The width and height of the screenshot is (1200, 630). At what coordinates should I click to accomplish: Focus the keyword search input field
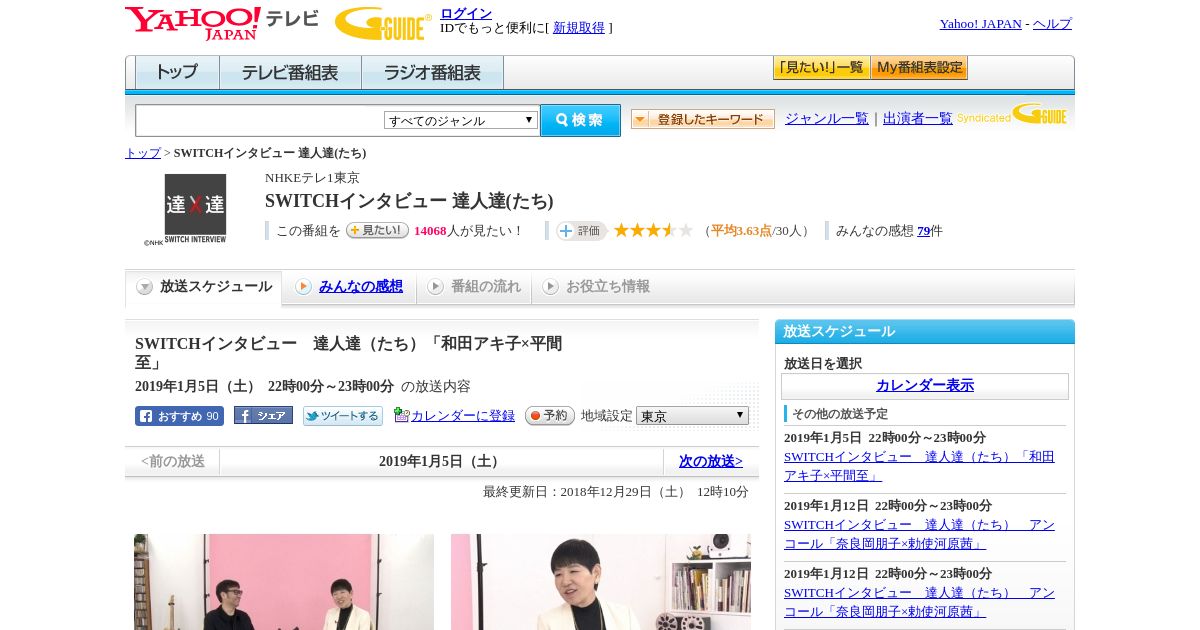click(x=259, y=120)
